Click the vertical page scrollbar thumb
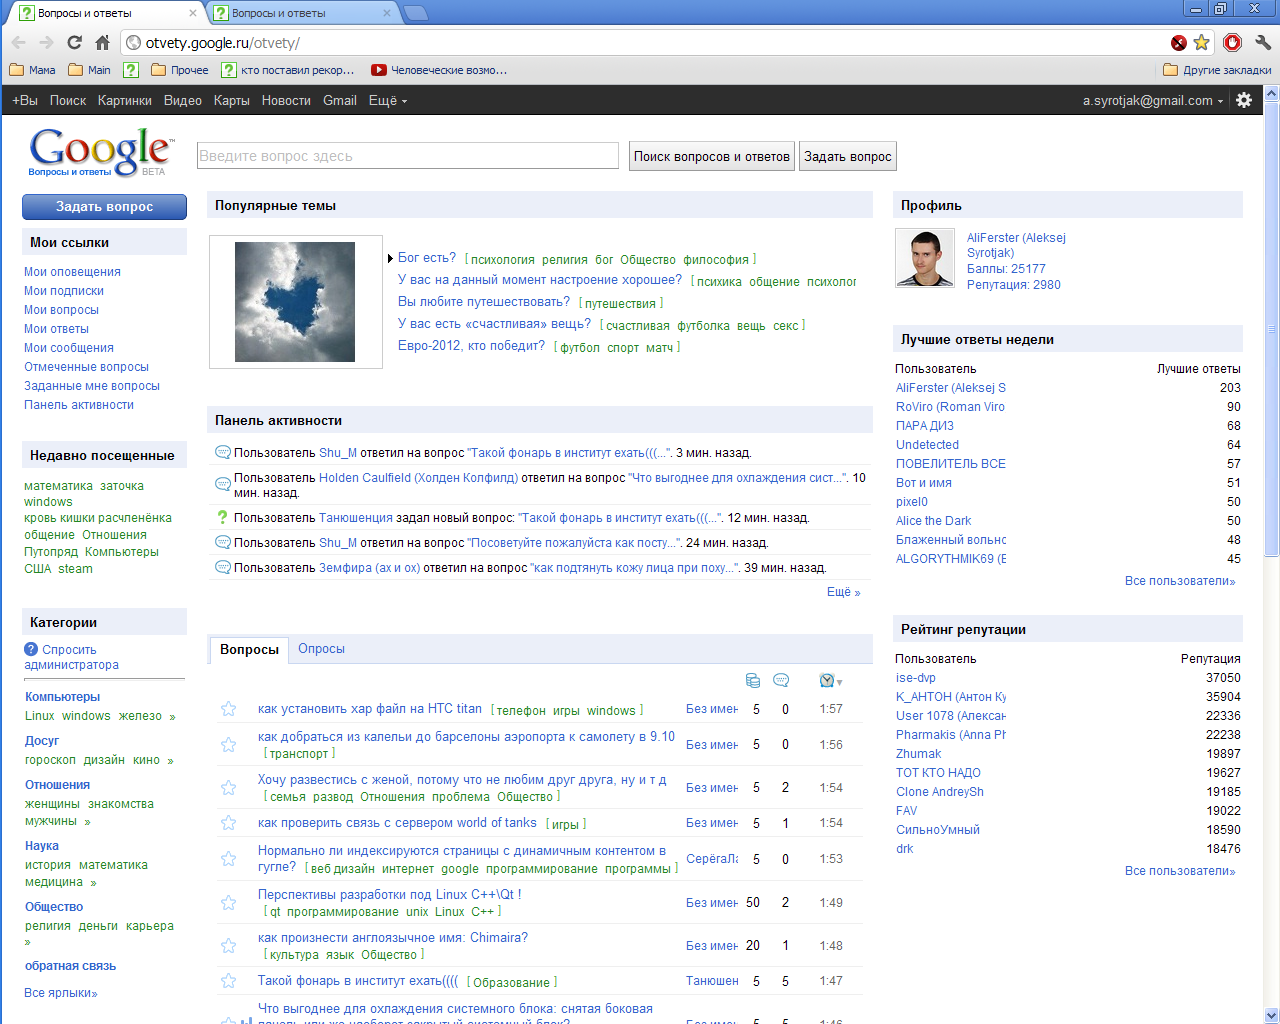 [x=1271, y=328]
